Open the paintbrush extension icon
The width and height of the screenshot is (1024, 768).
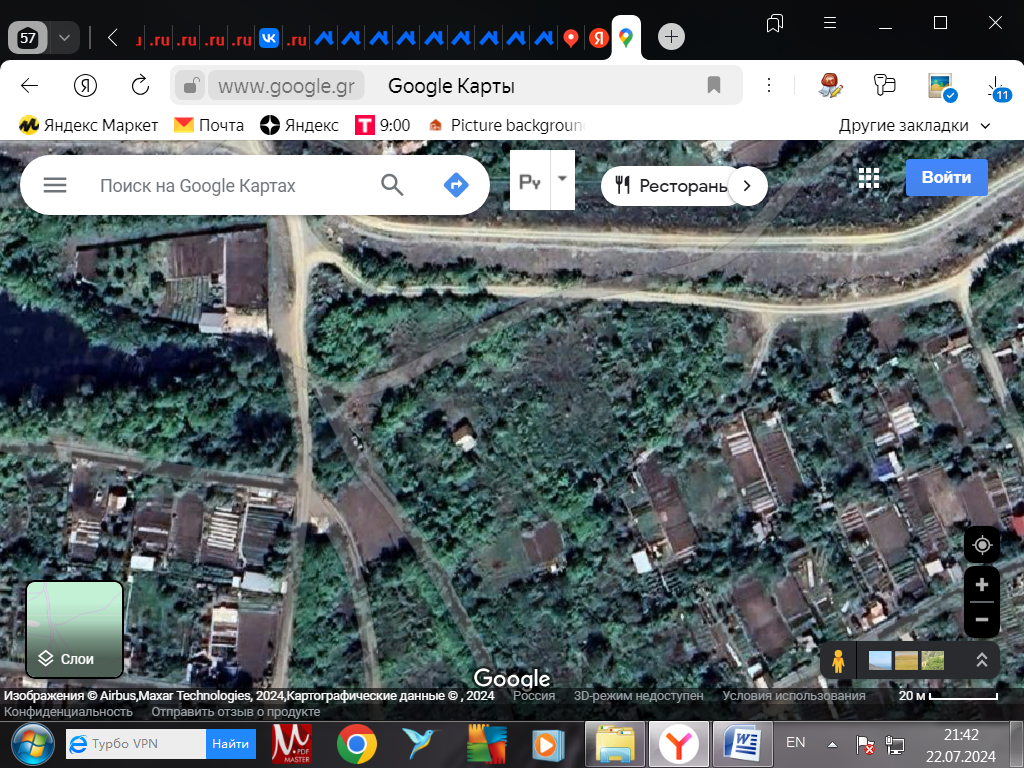click(x=830, y=86)
